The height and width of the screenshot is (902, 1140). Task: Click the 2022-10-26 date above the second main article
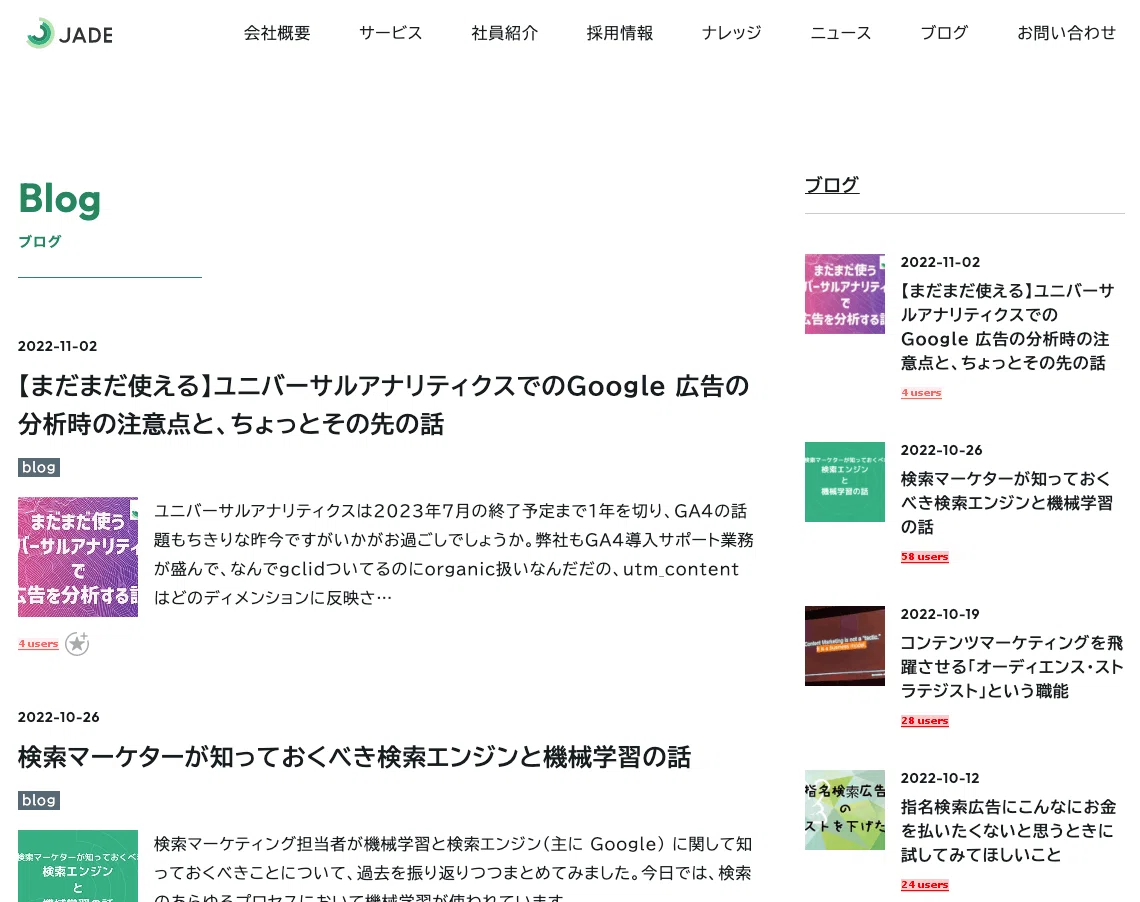[x=59, y=717]
